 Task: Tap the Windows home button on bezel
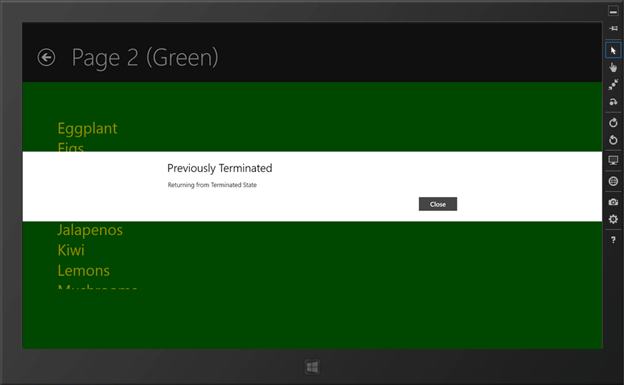(x=312, y=367)
